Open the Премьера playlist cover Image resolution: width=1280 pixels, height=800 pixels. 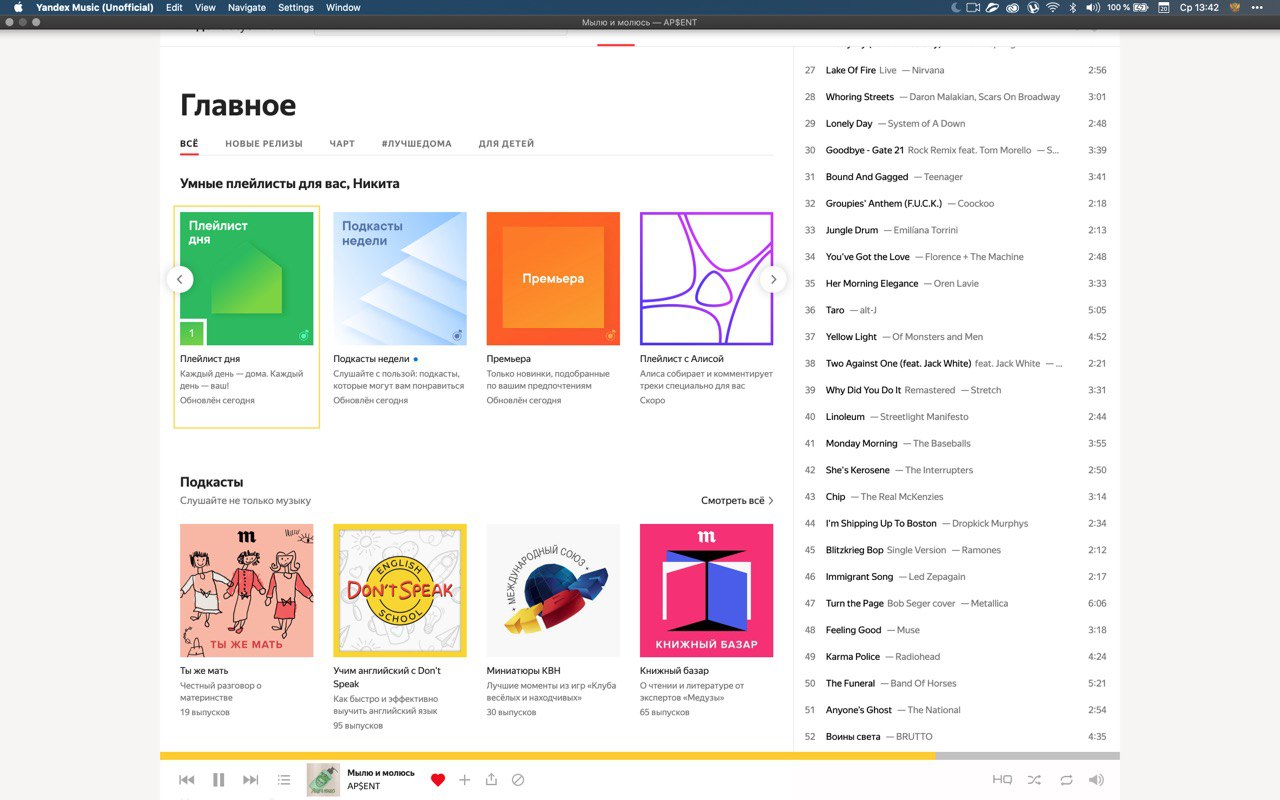553,278
